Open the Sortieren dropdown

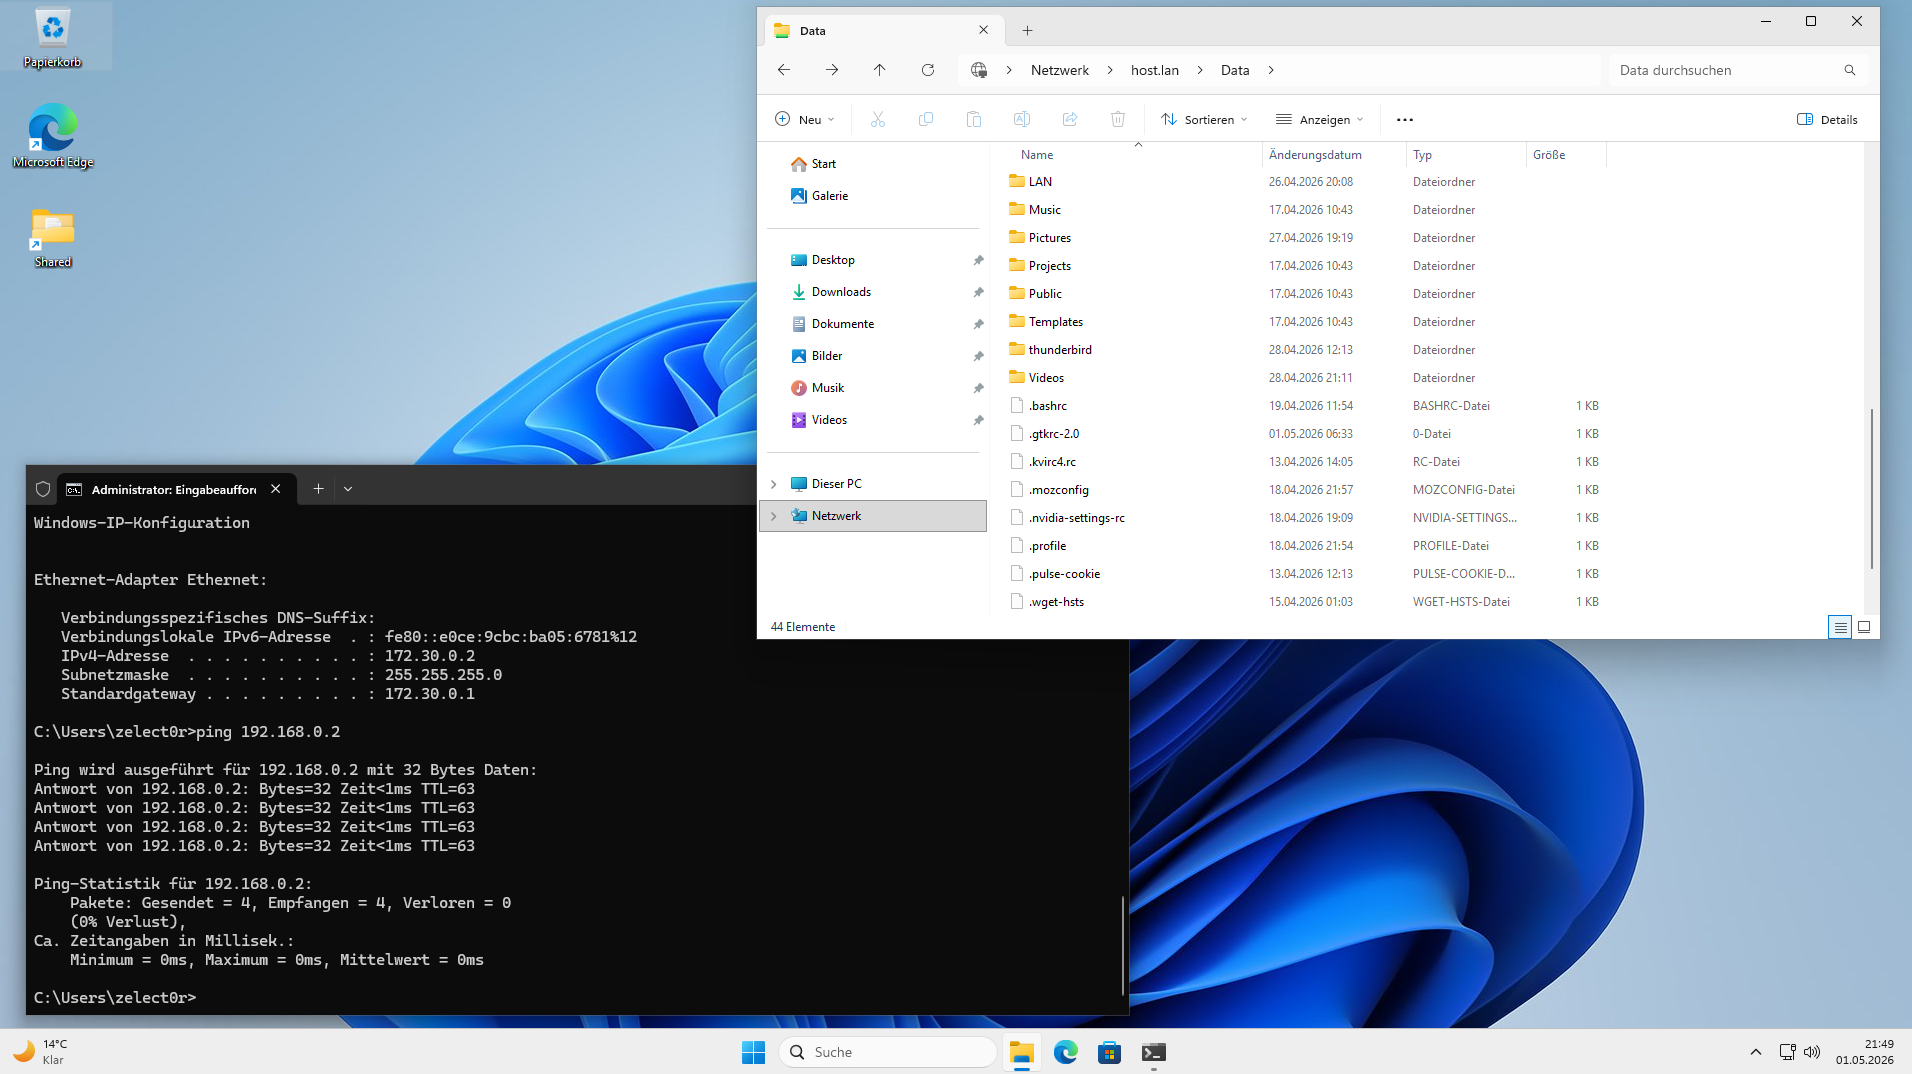(x=1204, y=120)
